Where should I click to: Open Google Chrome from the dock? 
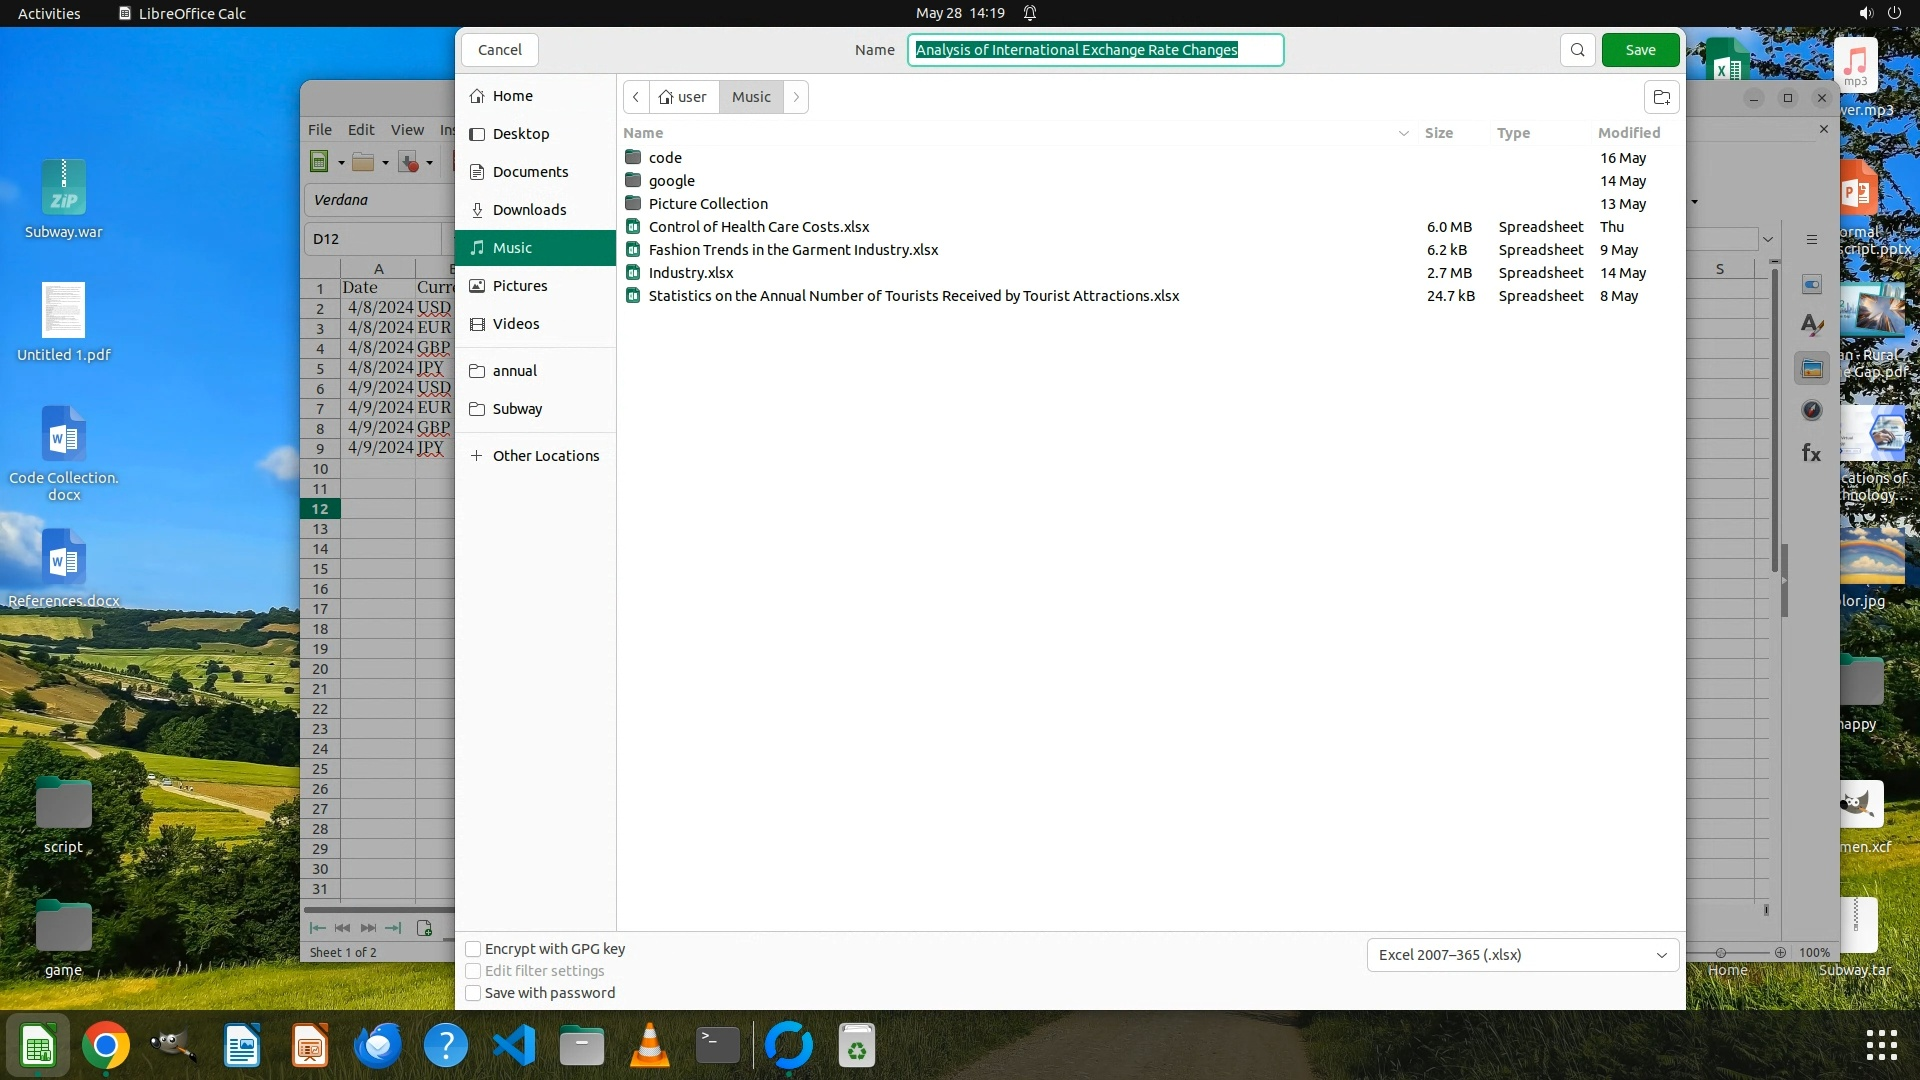tap(105, 1046)
